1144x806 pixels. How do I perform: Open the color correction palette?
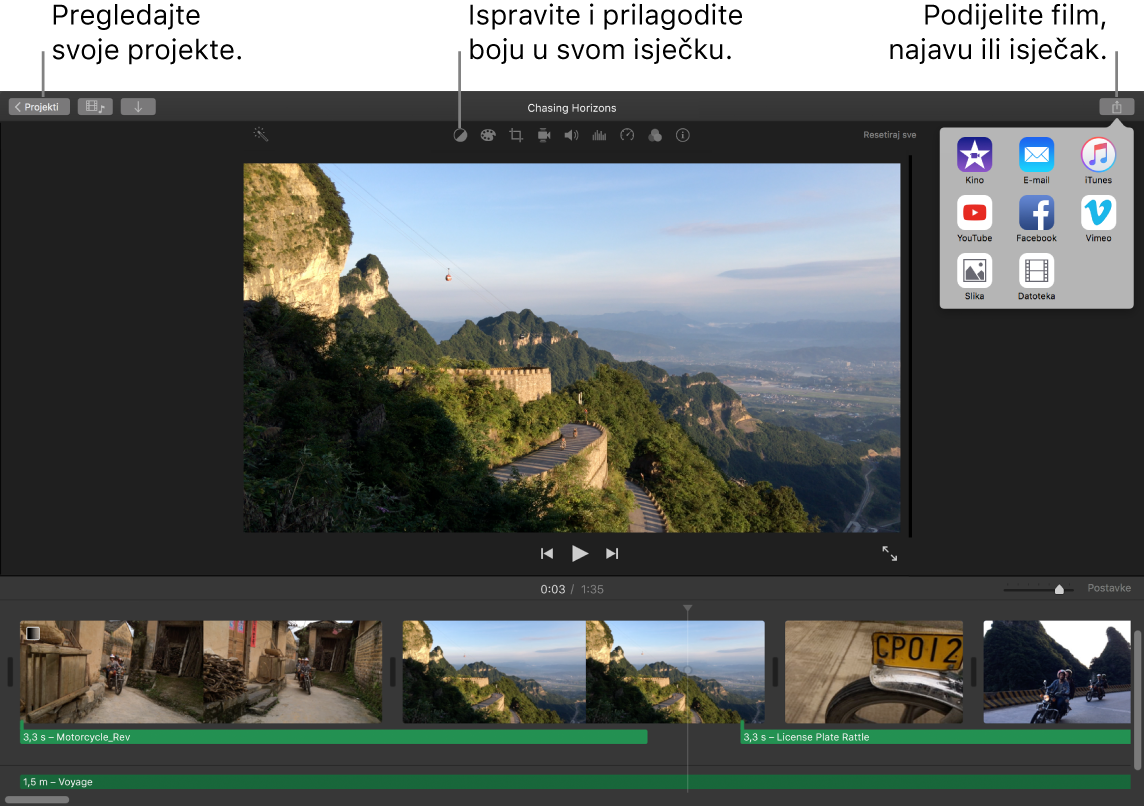tap(488, 134)
